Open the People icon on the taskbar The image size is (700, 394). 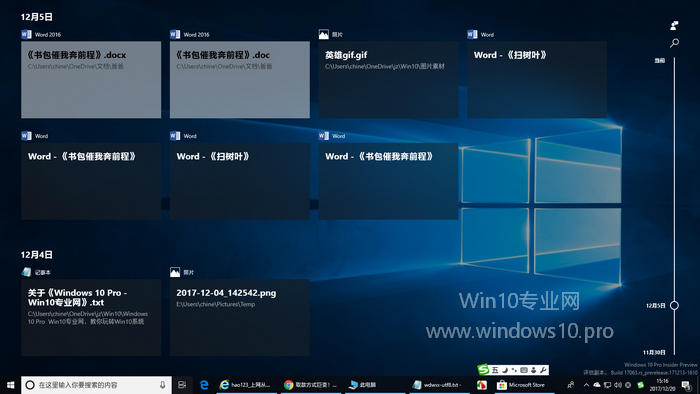coord(570,385)
